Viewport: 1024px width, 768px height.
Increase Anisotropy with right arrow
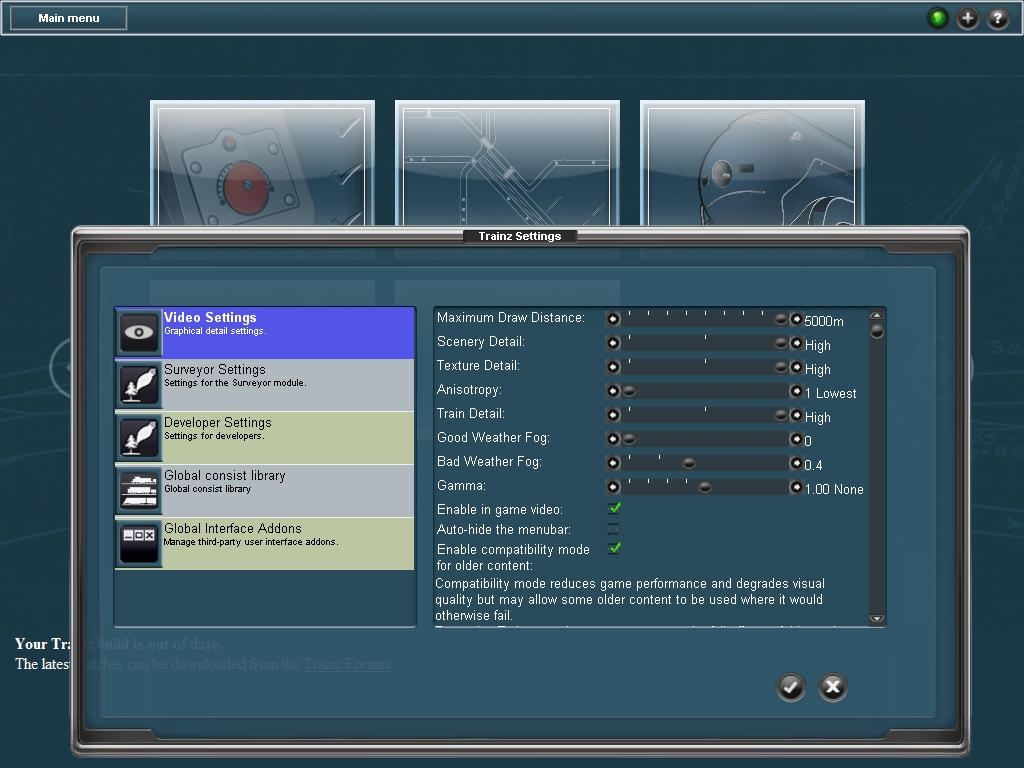[796, 391]
